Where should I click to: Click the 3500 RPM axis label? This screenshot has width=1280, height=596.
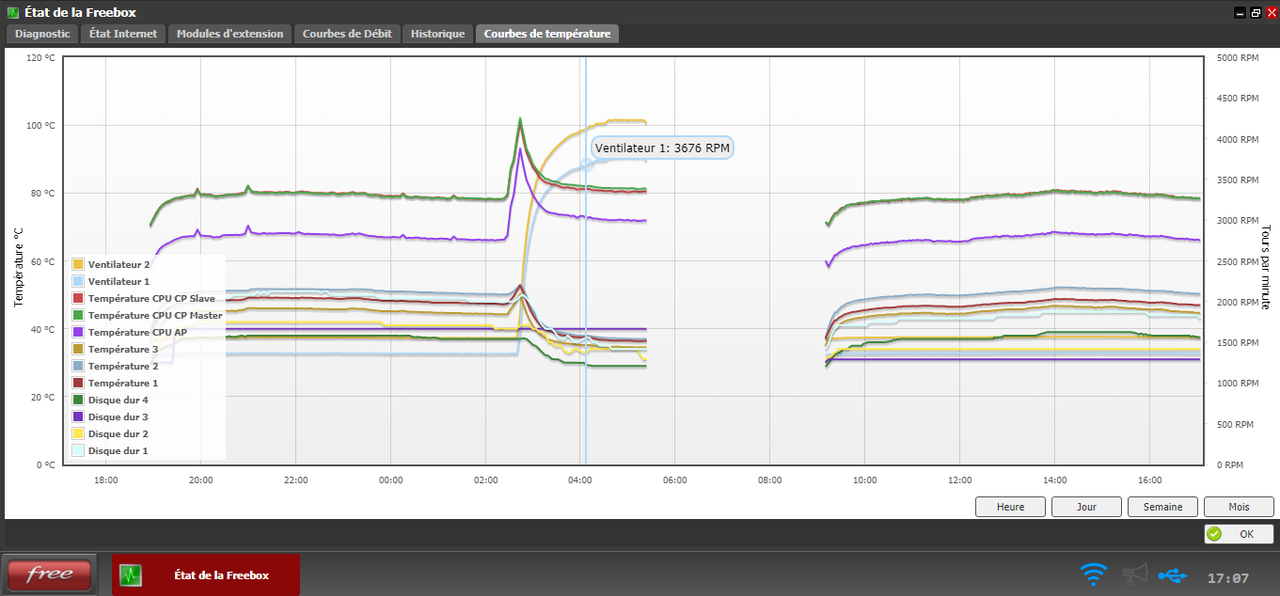[x=1237, y=180]
